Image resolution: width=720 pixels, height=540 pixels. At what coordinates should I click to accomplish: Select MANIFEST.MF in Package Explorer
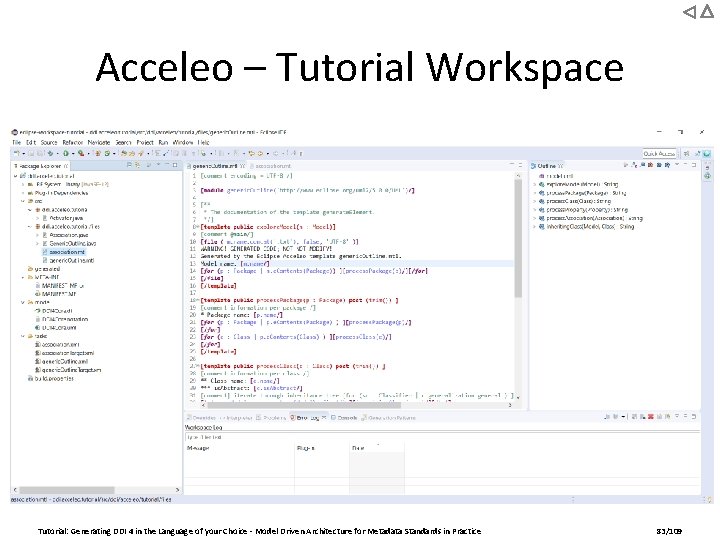(x=55, y=294)
